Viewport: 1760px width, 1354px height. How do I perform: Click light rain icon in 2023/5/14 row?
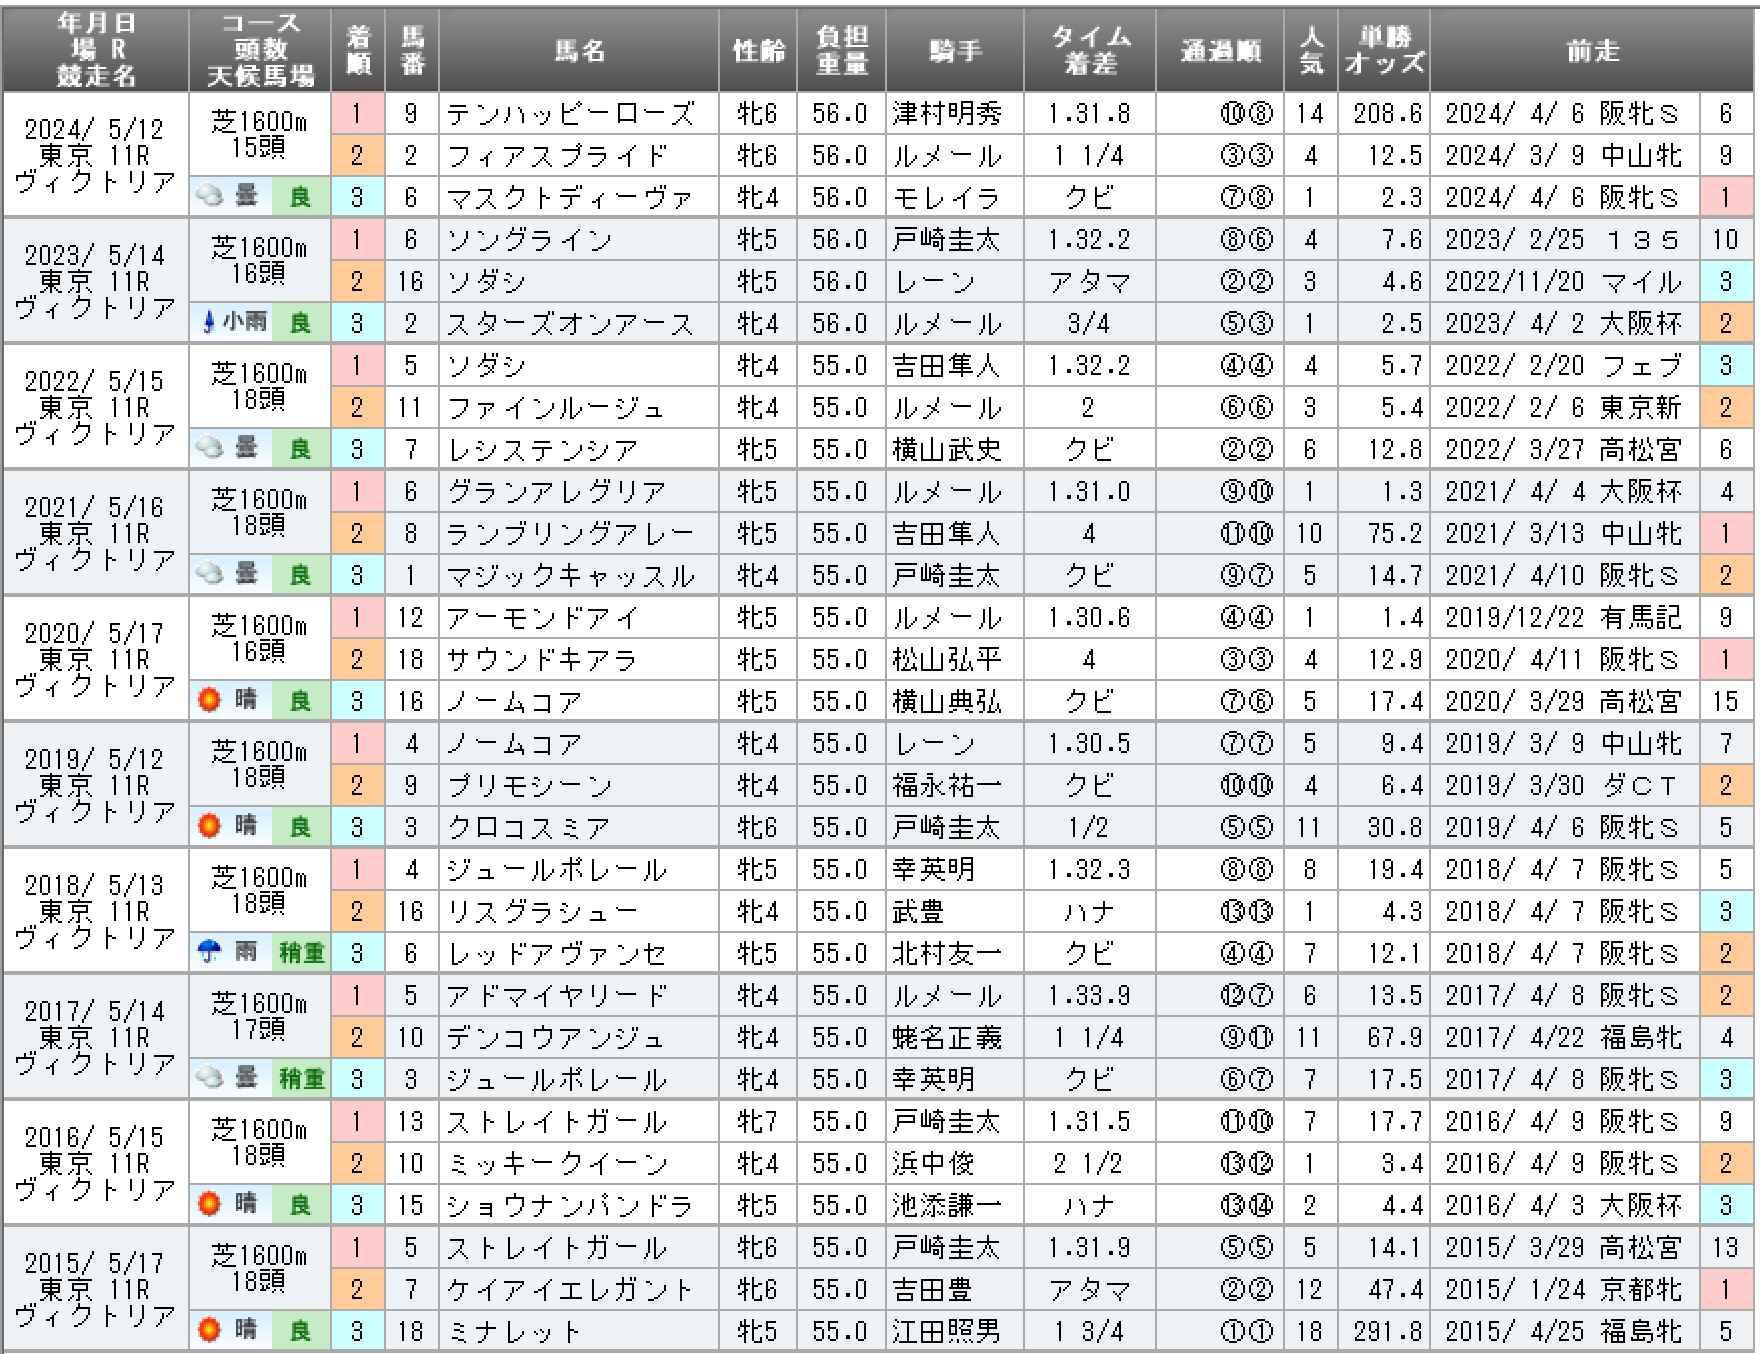pos(209,323)
